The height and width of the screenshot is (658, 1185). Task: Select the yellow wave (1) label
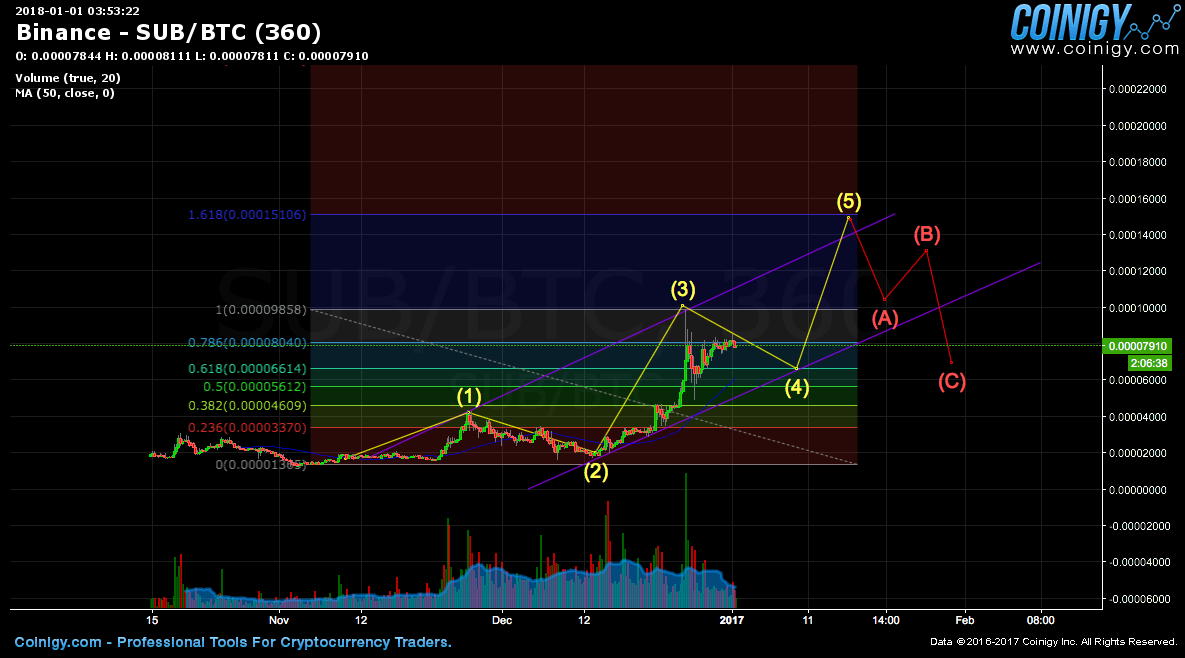469,397
